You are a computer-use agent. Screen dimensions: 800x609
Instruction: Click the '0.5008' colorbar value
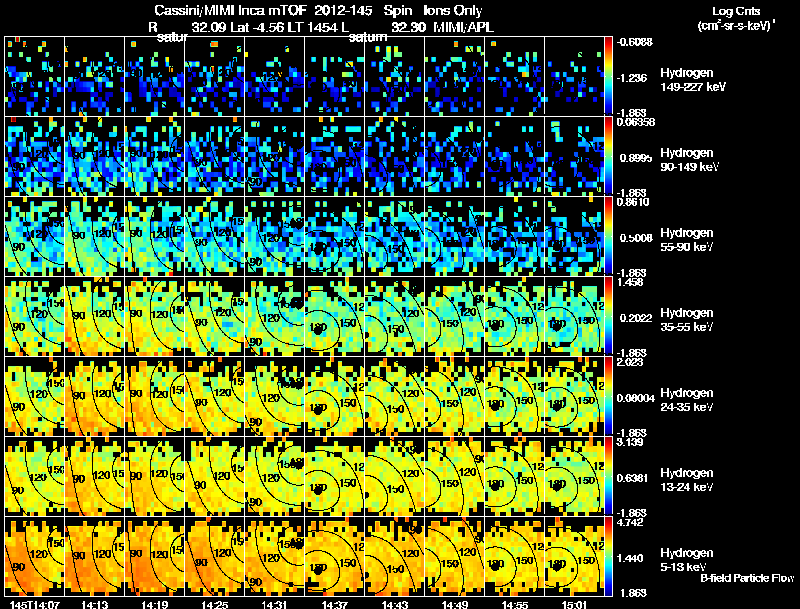coord(636,238)
